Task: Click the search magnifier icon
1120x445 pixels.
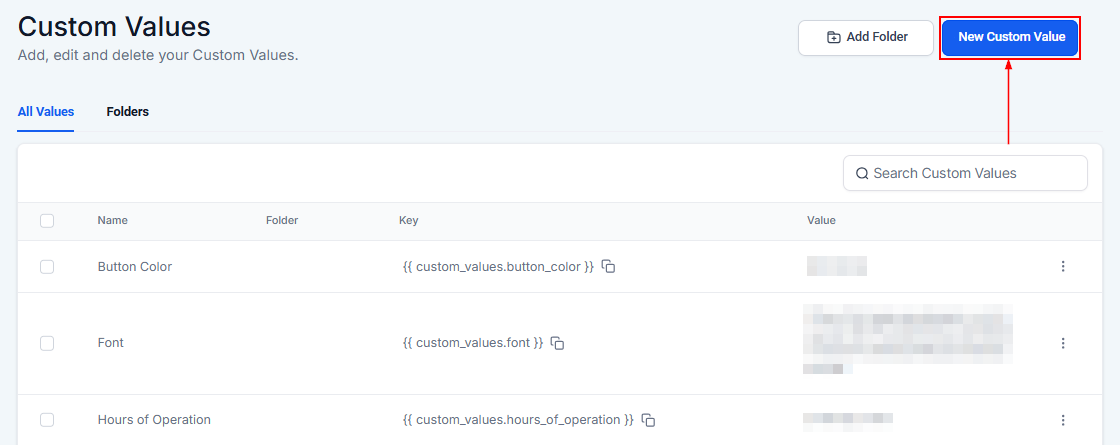Action: pos(862,173)
